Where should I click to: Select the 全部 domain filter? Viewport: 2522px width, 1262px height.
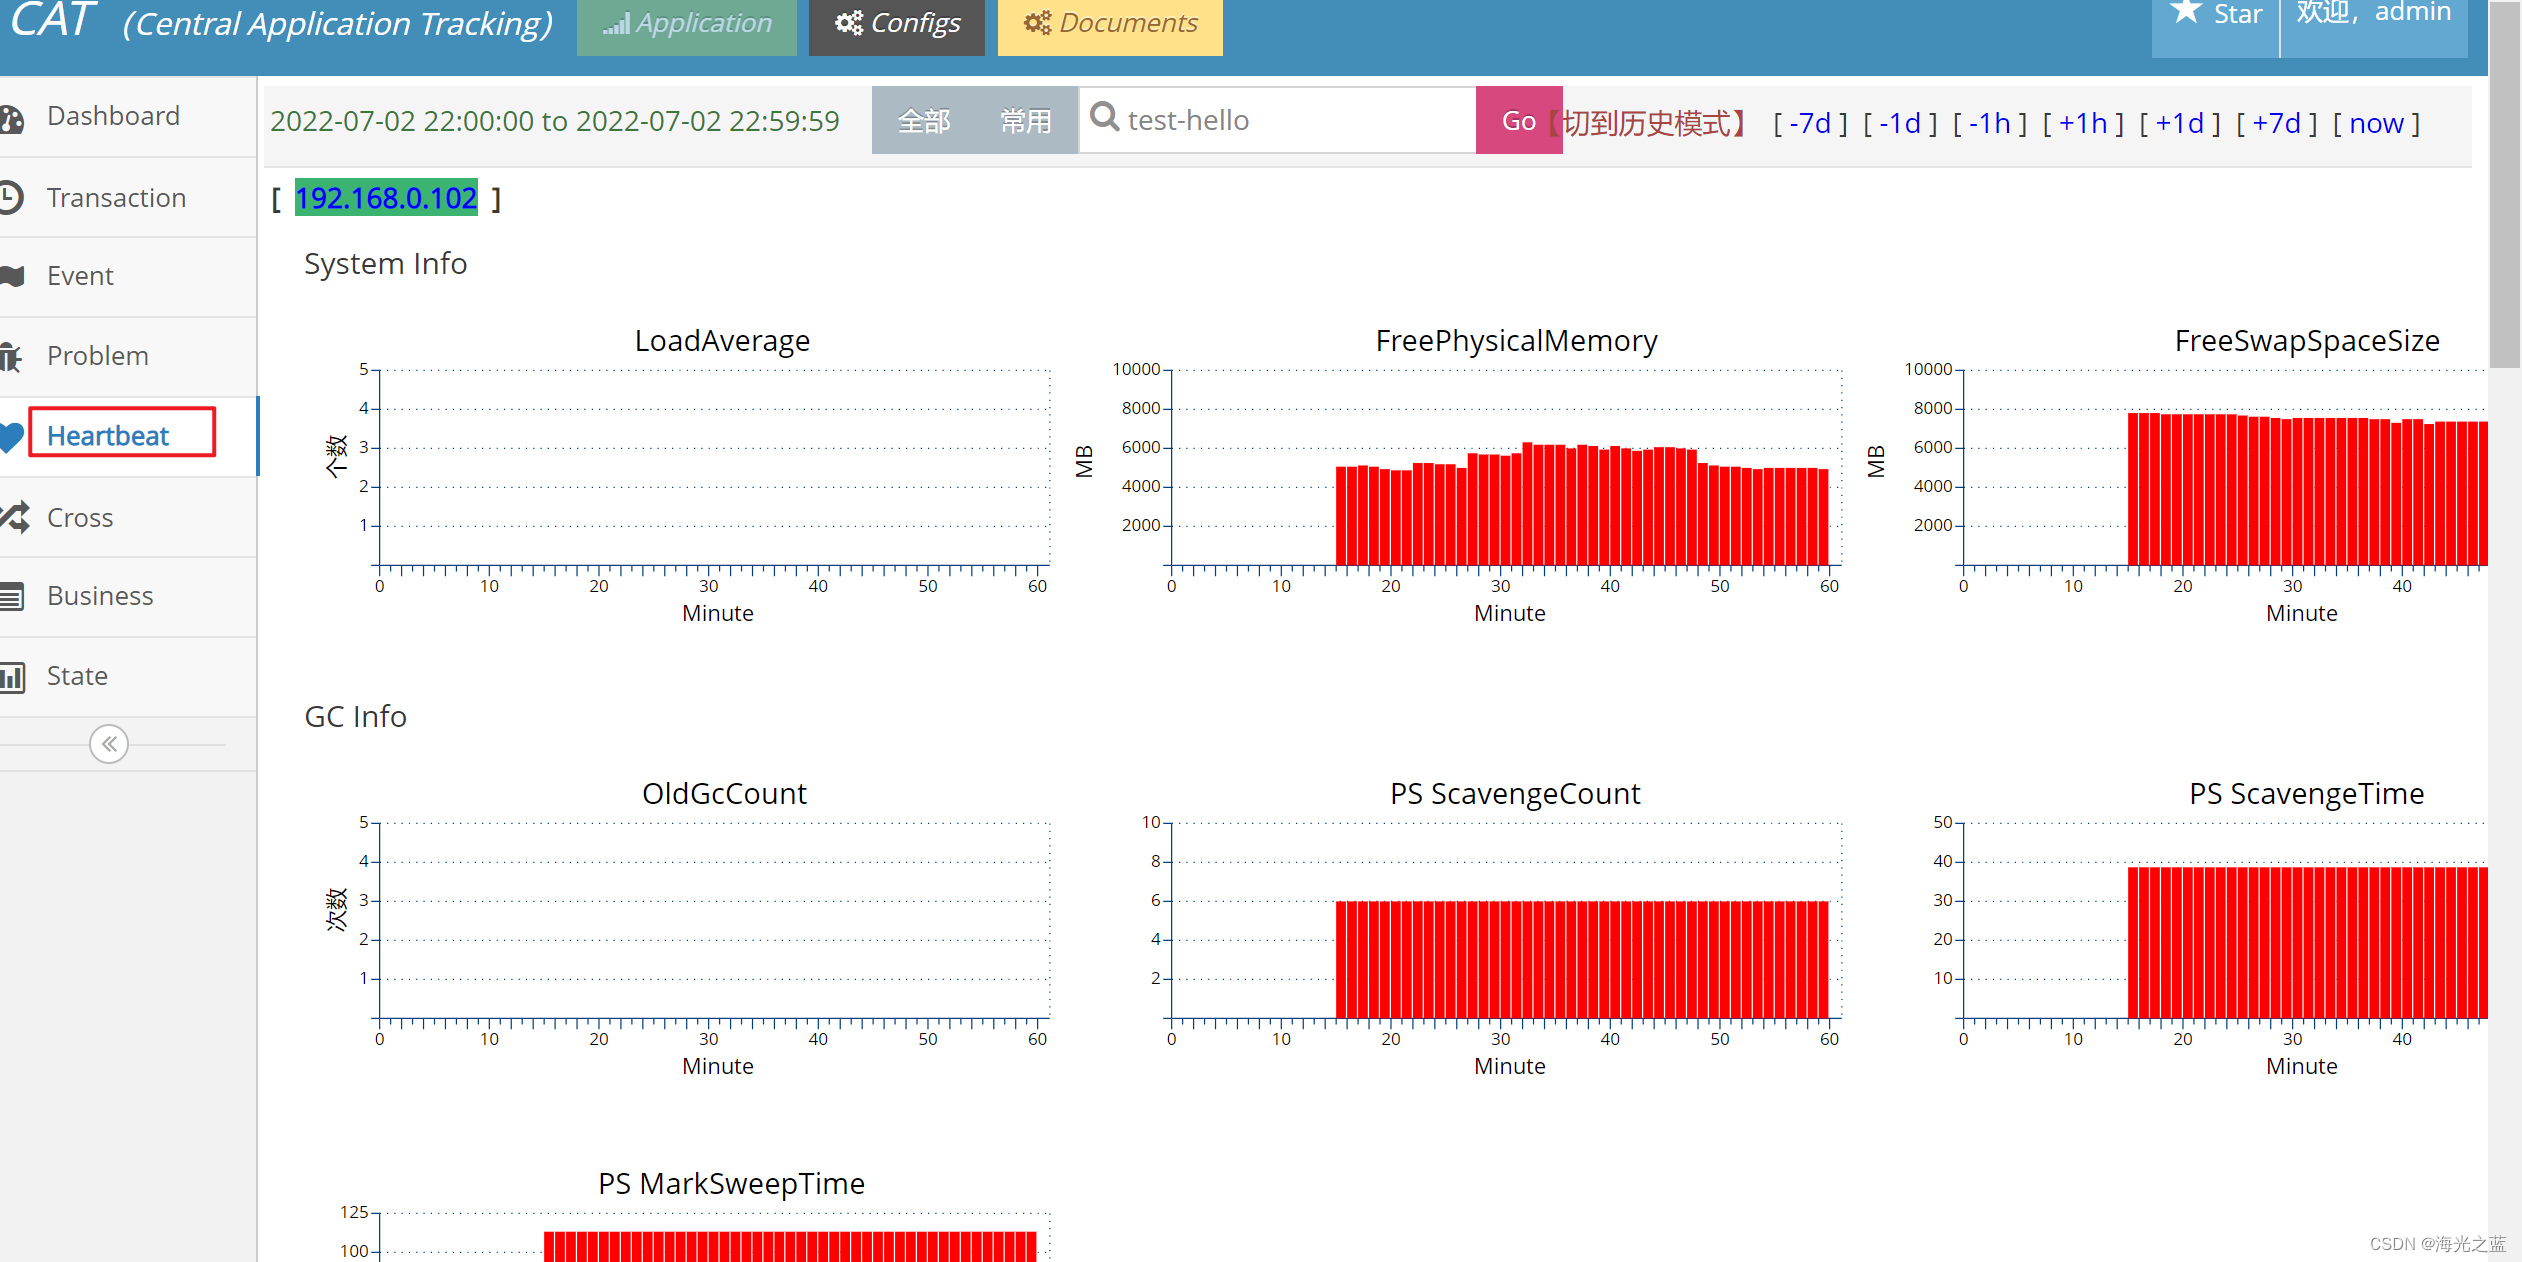click(923, 121)
